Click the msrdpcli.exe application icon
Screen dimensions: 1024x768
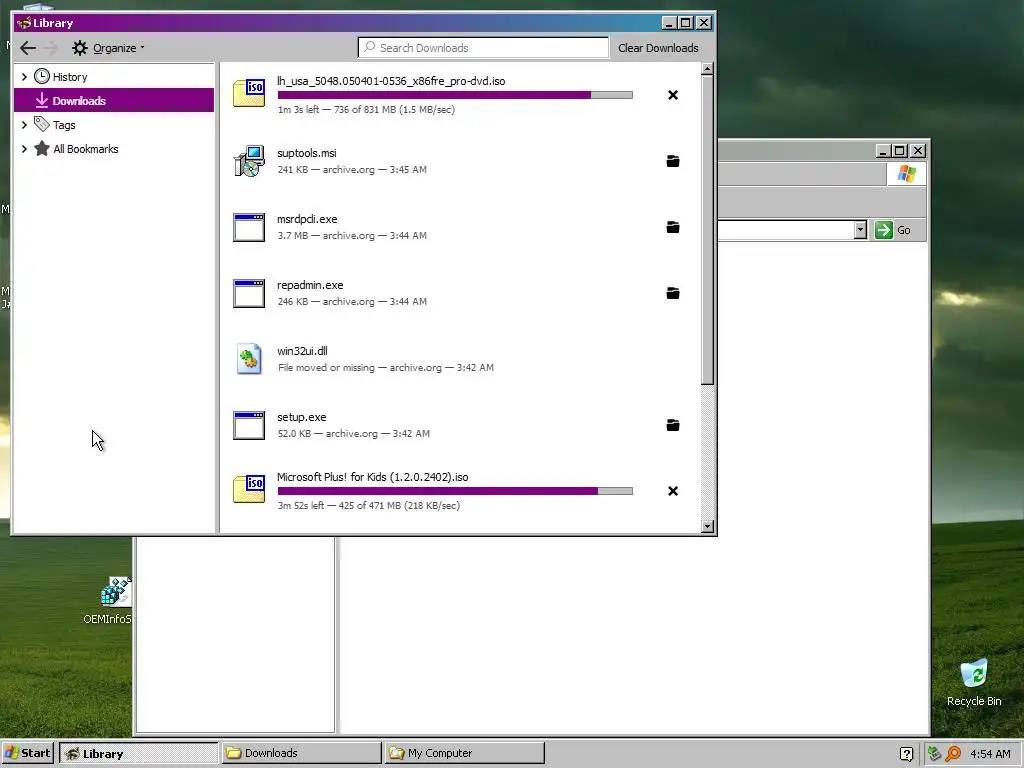[249, 227]
